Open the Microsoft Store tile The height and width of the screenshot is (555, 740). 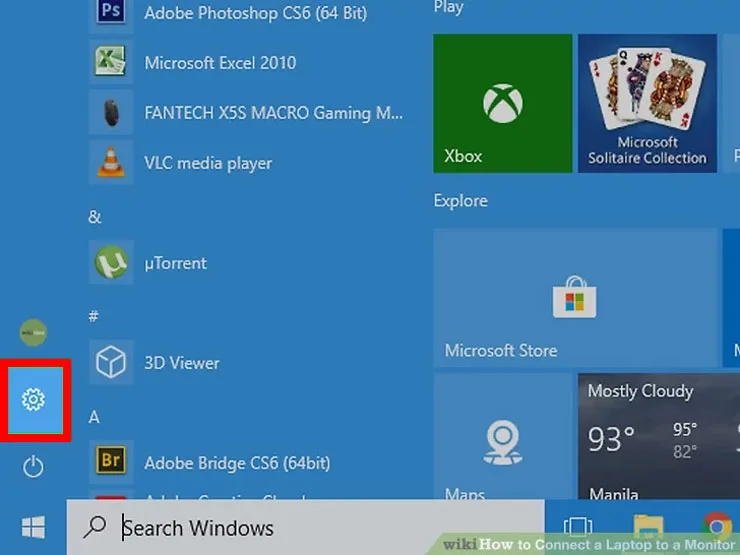tap(575, 298)
